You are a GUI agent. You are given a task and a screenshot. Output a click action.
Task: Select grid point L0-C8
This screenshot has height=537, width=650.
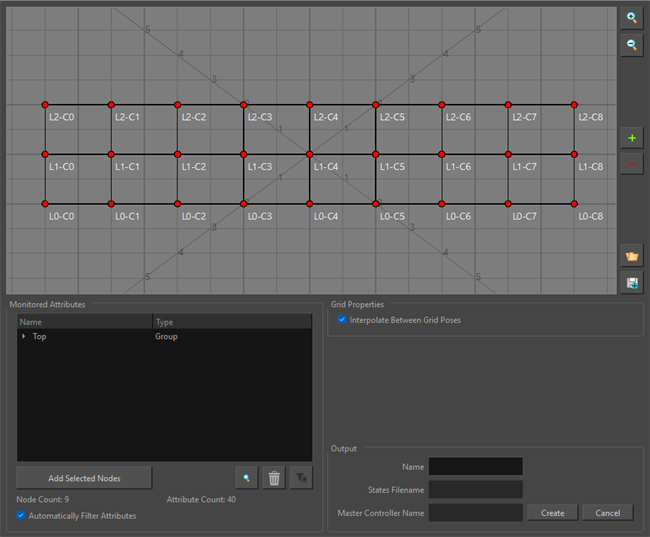(574, 204)
